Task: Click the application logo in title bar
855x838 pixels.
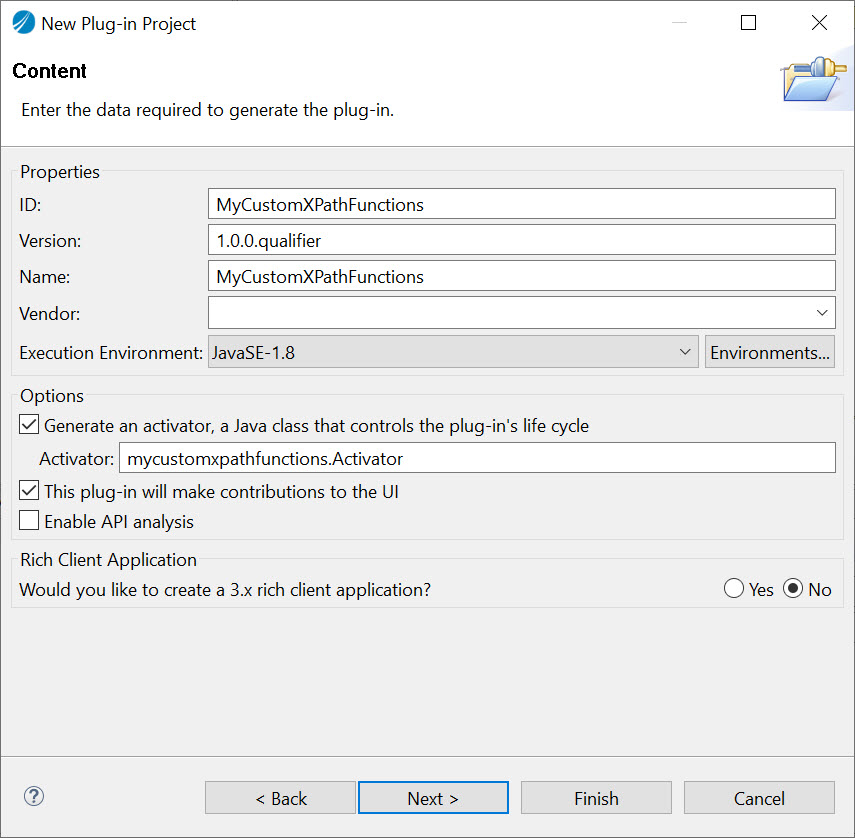Action: (23, 23)
